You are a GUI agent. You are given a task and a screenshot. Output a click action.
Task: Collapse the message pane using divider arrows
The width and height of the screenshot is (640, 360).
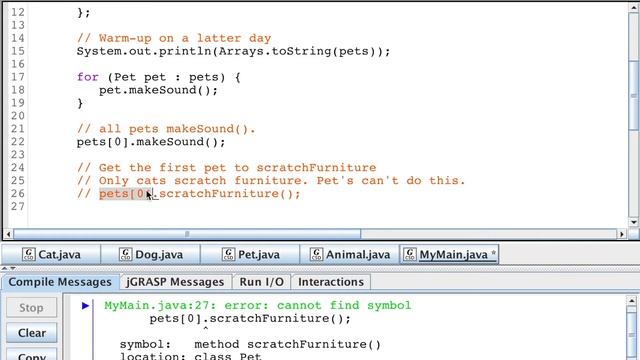pyautogui.click(x=13, y=269)
